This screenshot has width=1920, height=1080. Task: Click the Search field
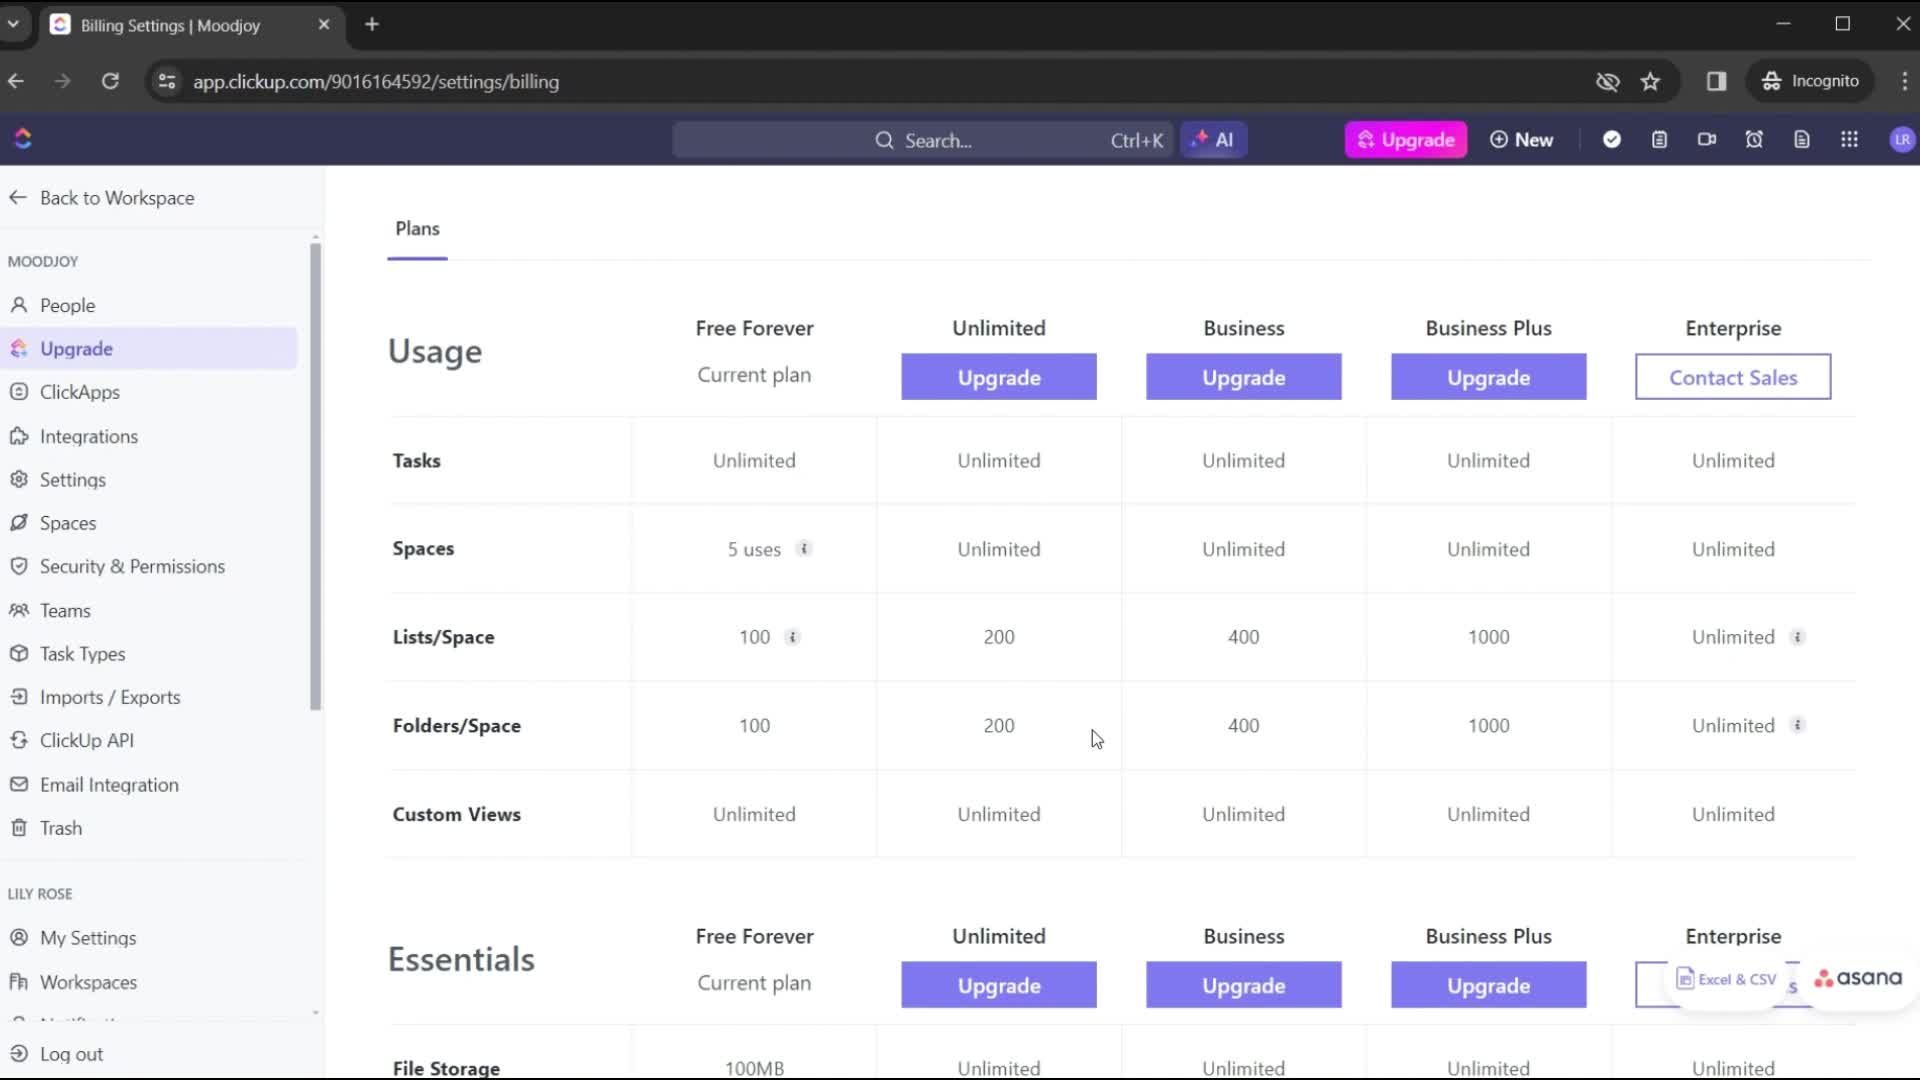[x=923, y=140]
